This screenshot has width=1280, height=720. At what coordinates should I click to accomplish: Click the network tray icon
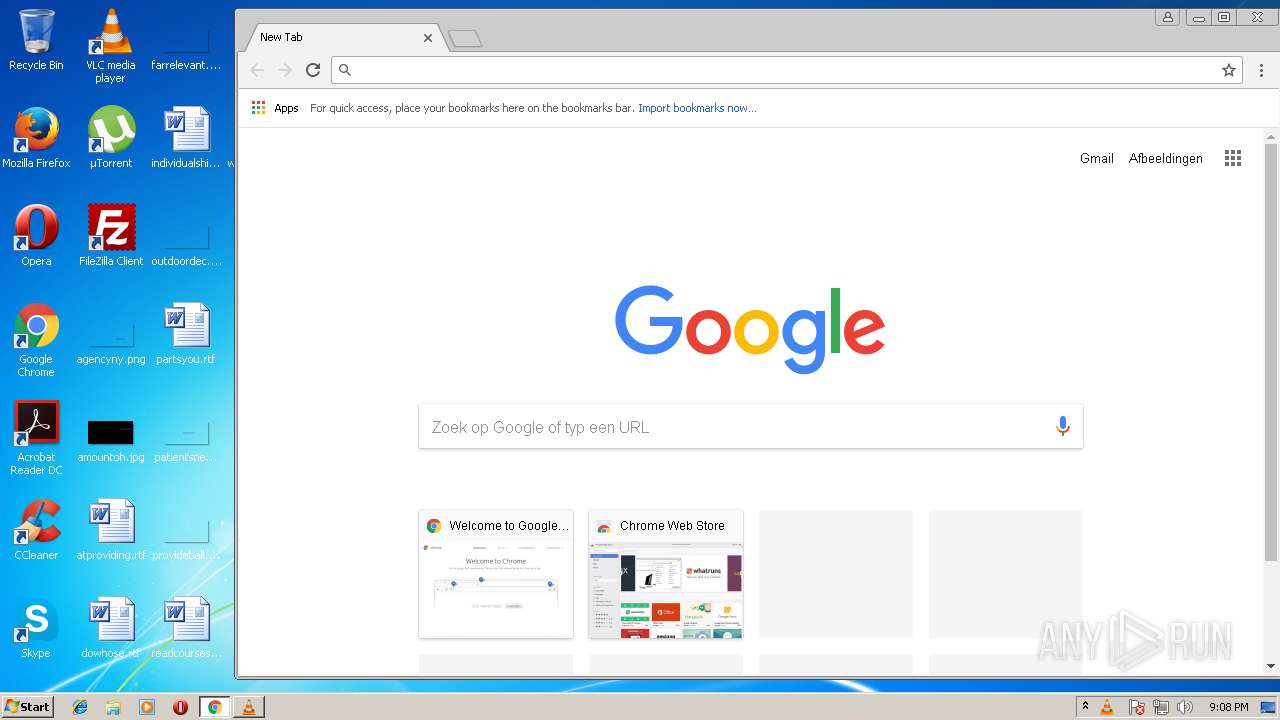click(x=1161, y=707)
